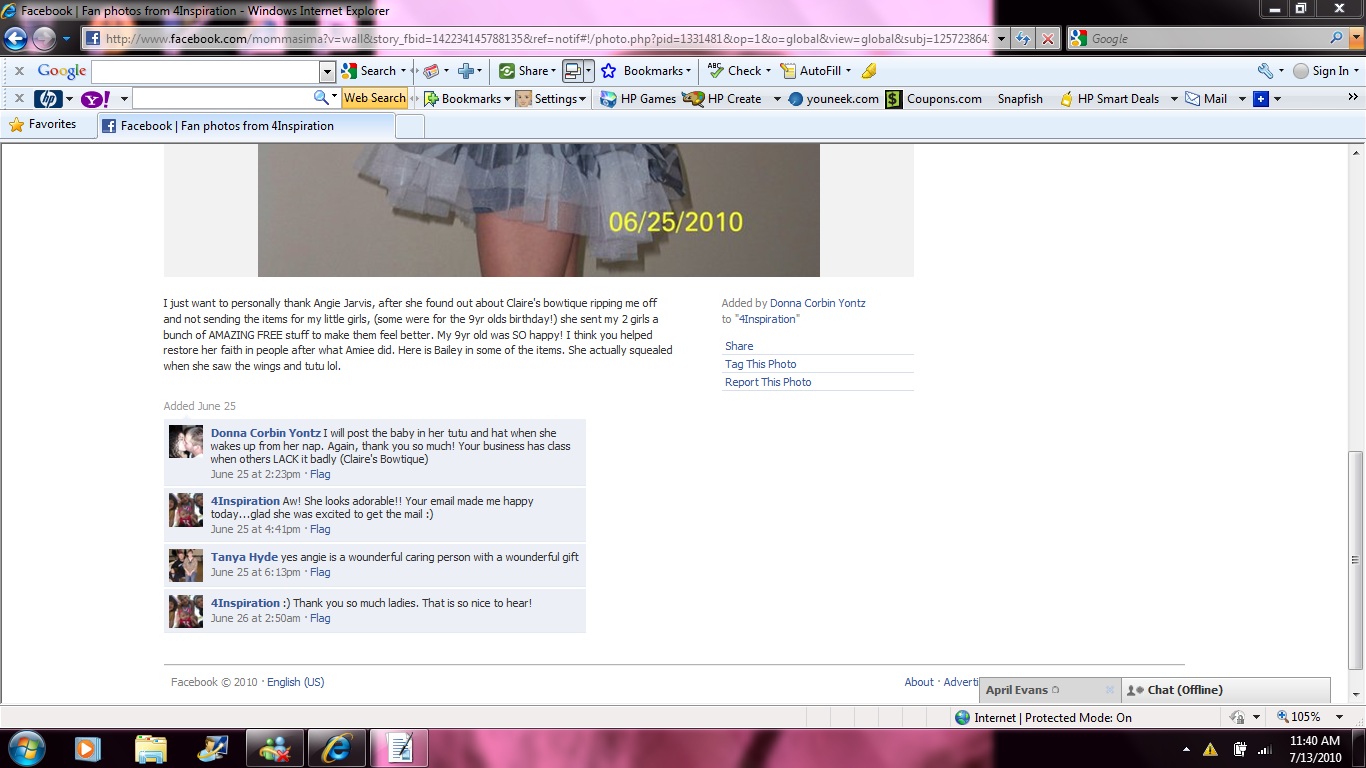Click the browser Forward arrow button
Screen dimensions: 1366x768
point(44,39)
